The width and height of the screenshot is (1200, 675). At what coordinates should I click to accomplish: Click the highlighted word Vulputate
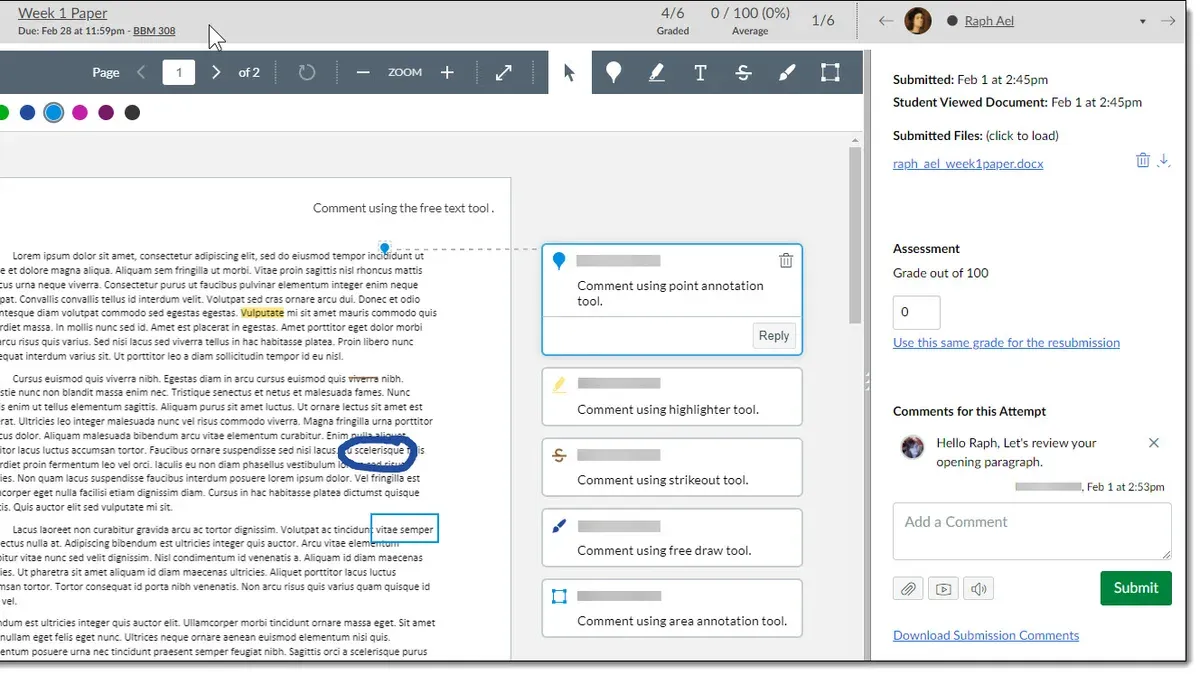(x=262, y=313)
